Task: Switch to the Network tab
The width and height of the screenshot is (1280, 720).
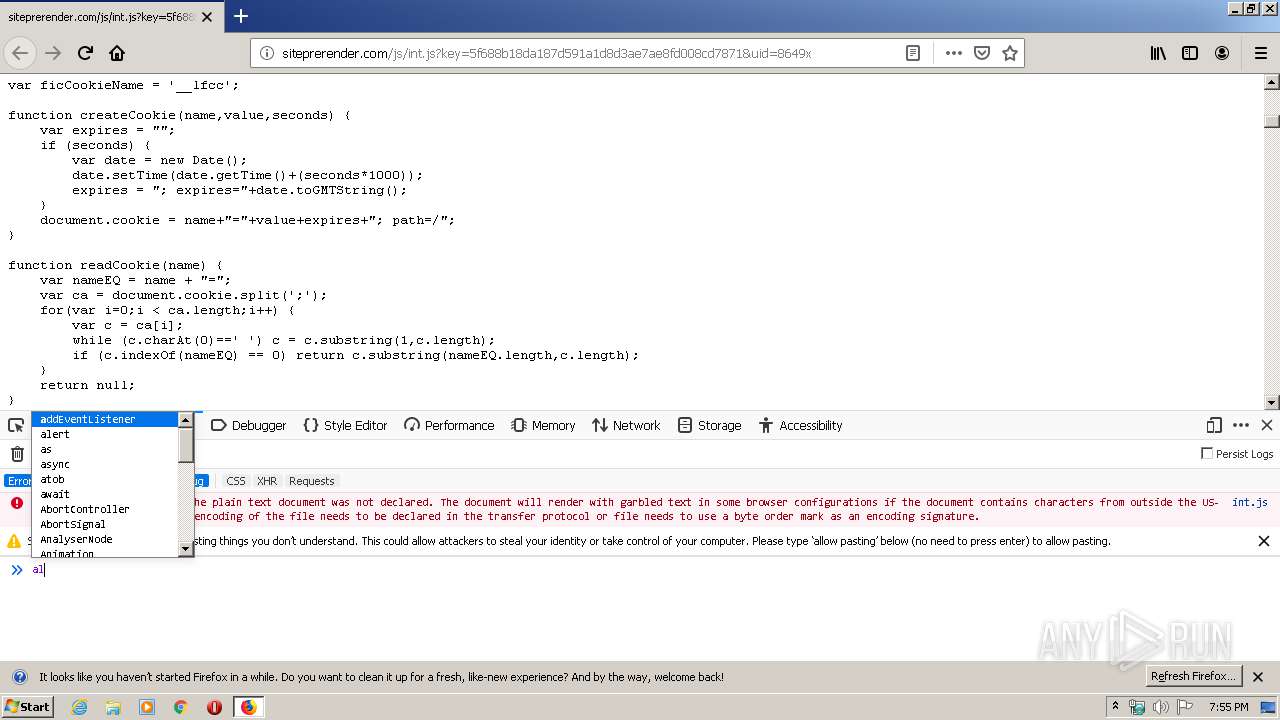Action: coord(626,425)
